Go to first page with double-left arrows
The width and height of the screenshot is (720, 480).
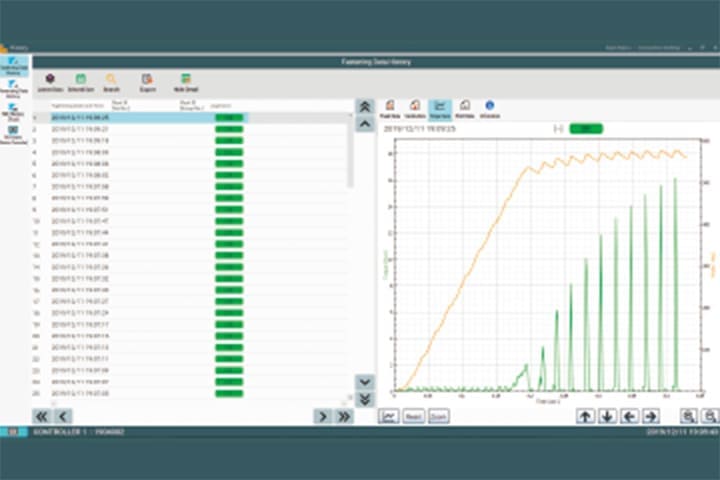click(42, 416)
